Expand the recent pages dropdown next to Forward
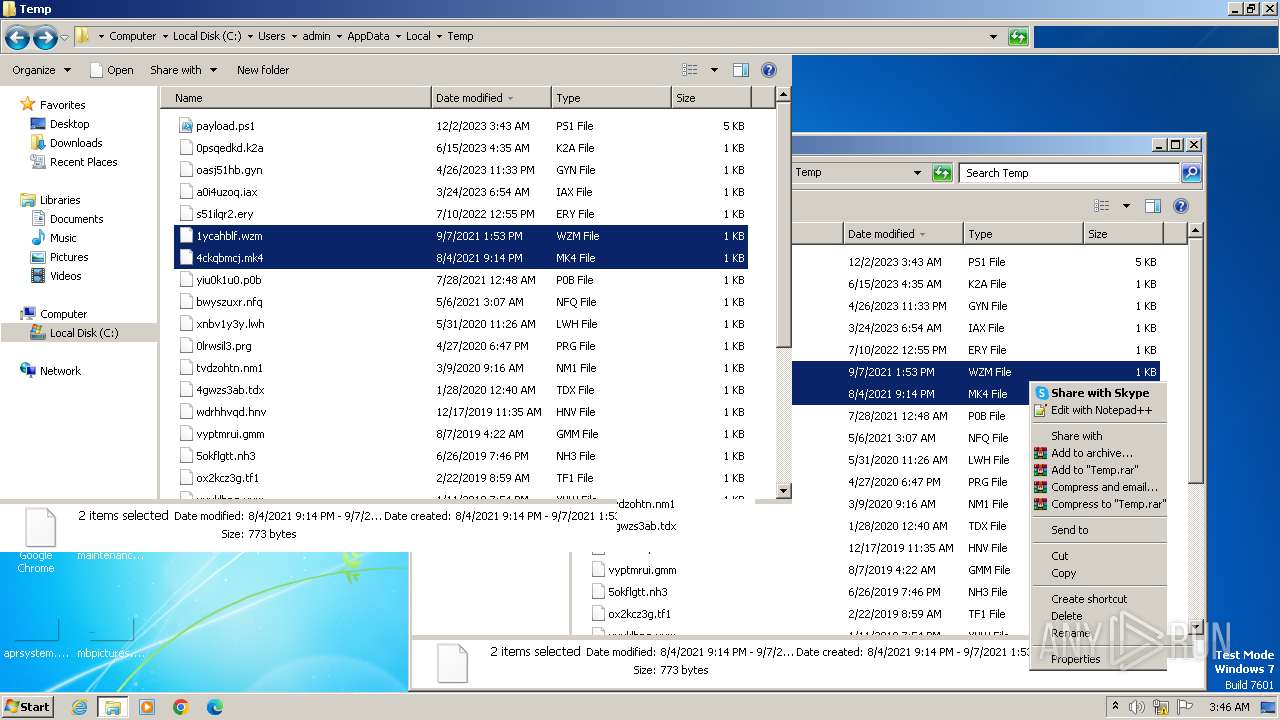 click(65, 38)
